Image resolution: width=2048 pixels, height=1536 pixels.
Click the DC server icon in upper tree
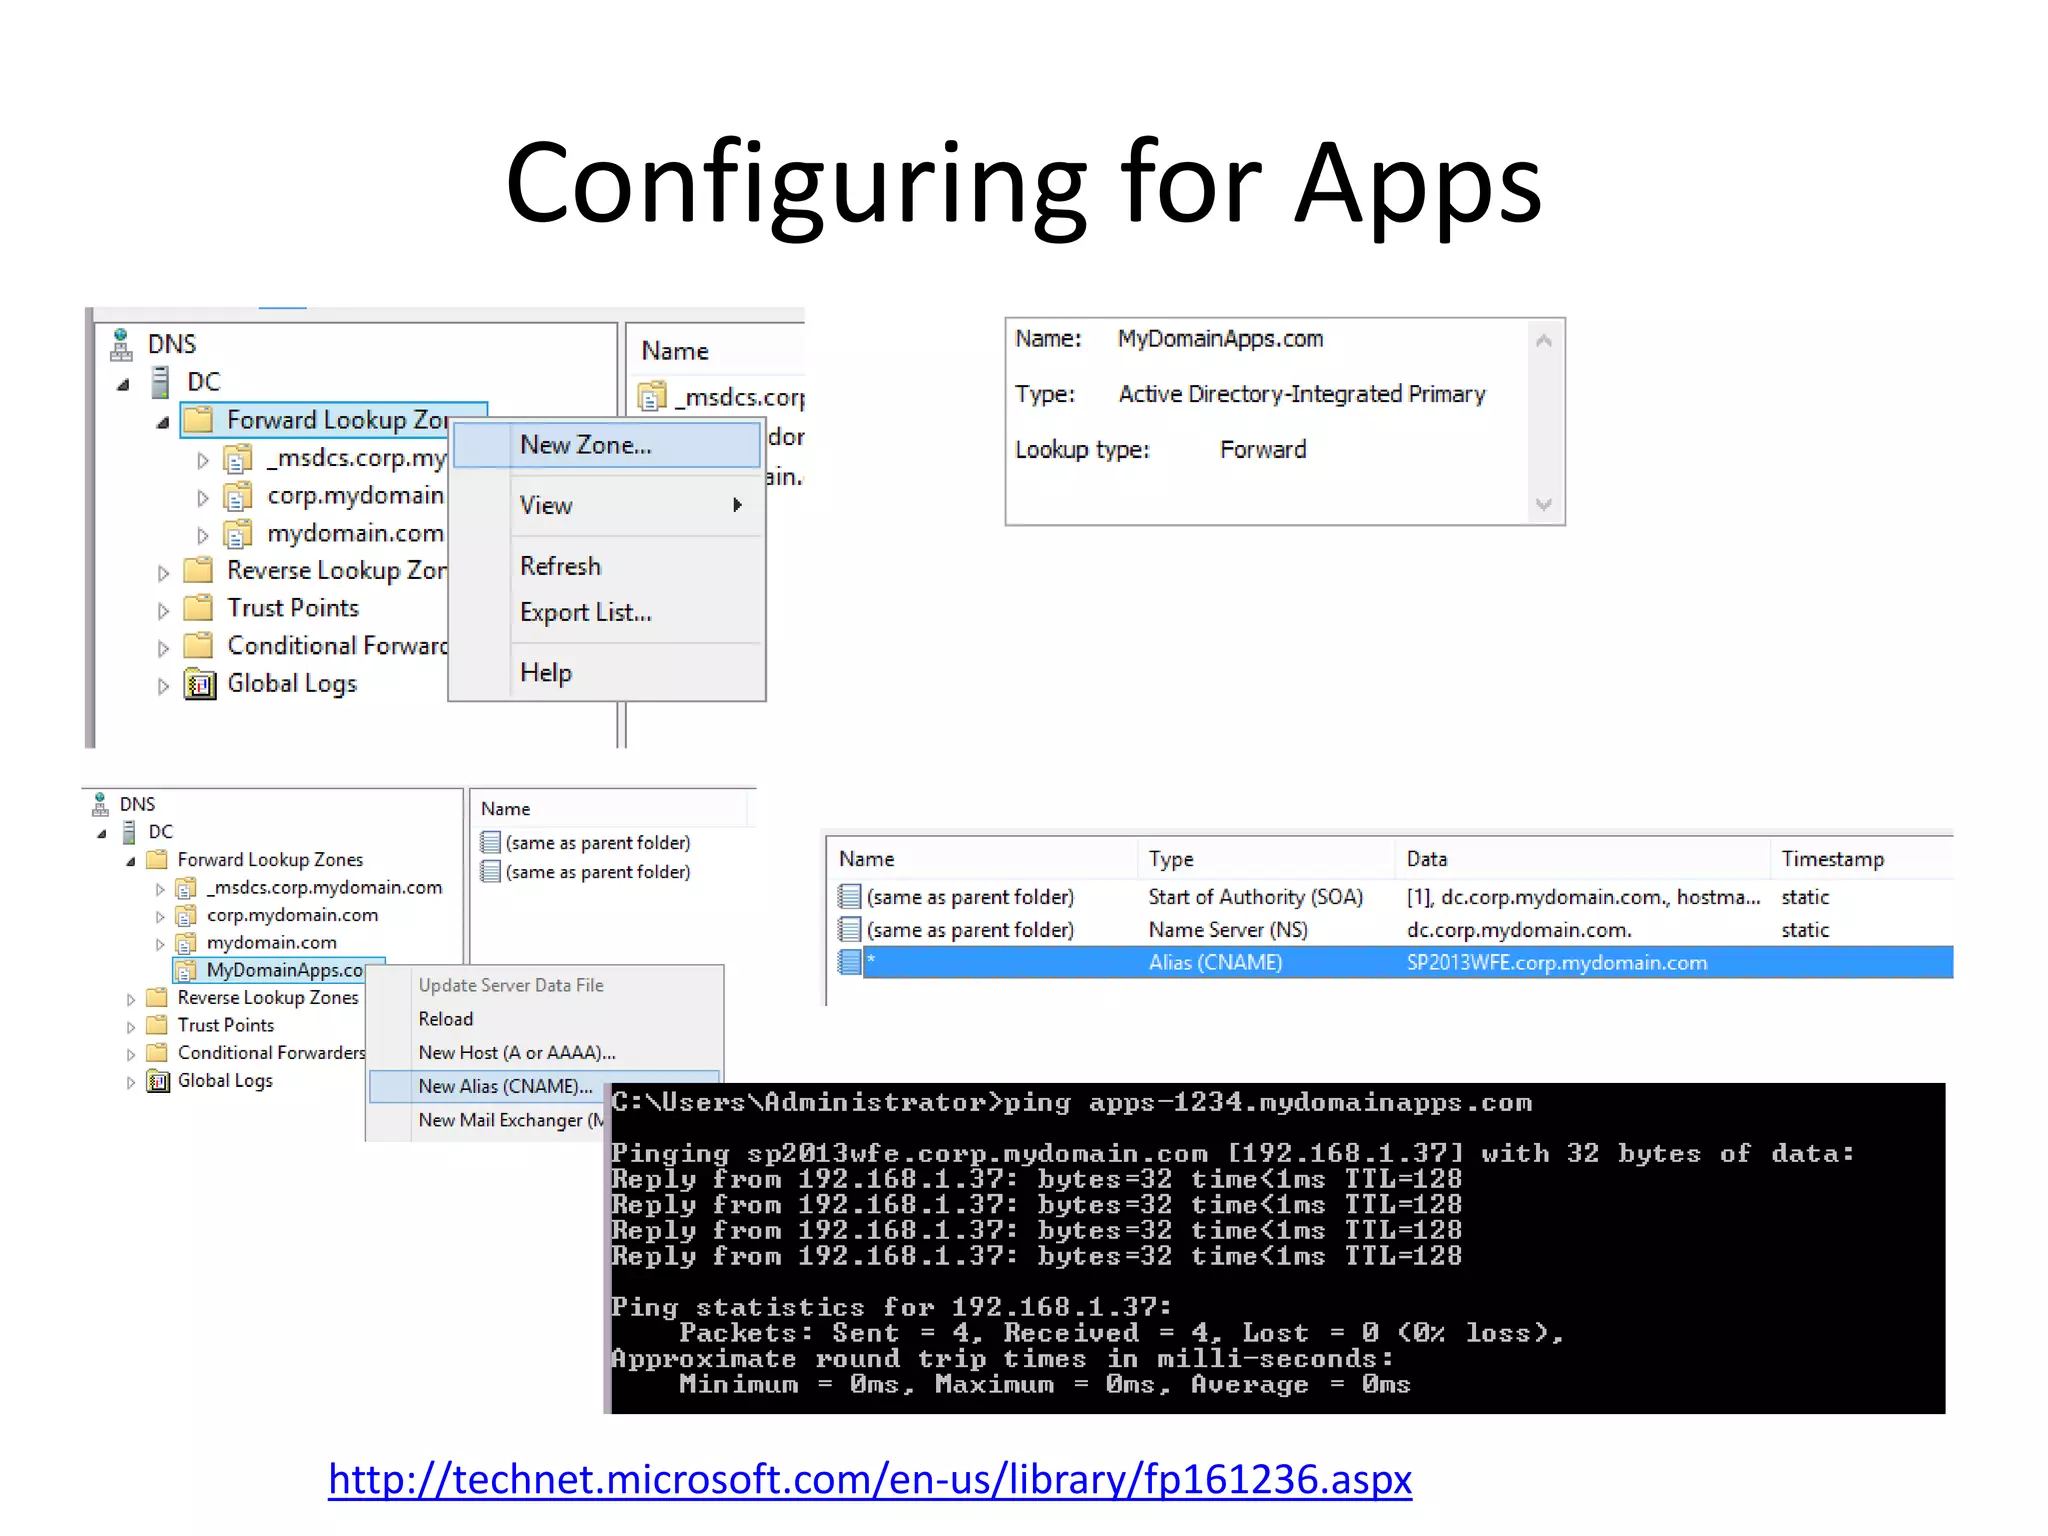(160, 382)
